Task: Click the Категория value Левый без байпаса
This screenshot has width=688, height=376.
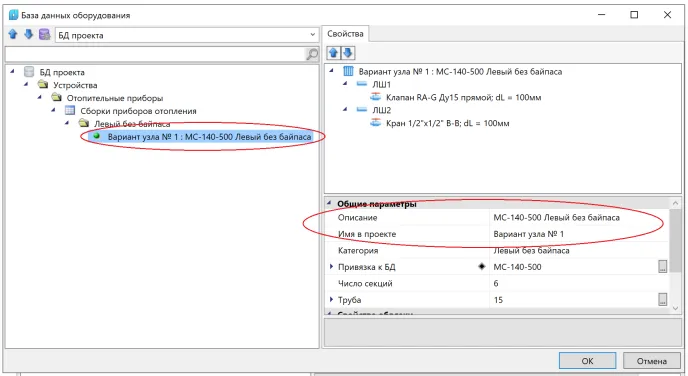Action: (531, 251)
